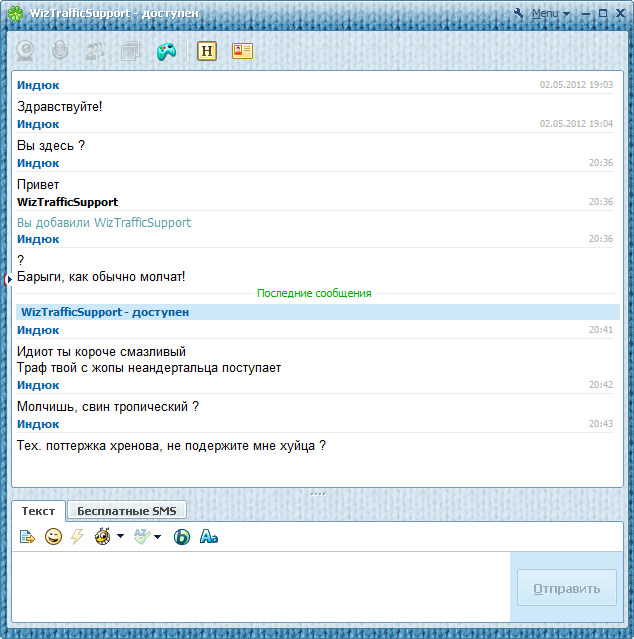The height and width of the screenshot is (639, 634).
Task: Click the Вы добавили WizTrafficSupport notice
Action: point(104,223)
